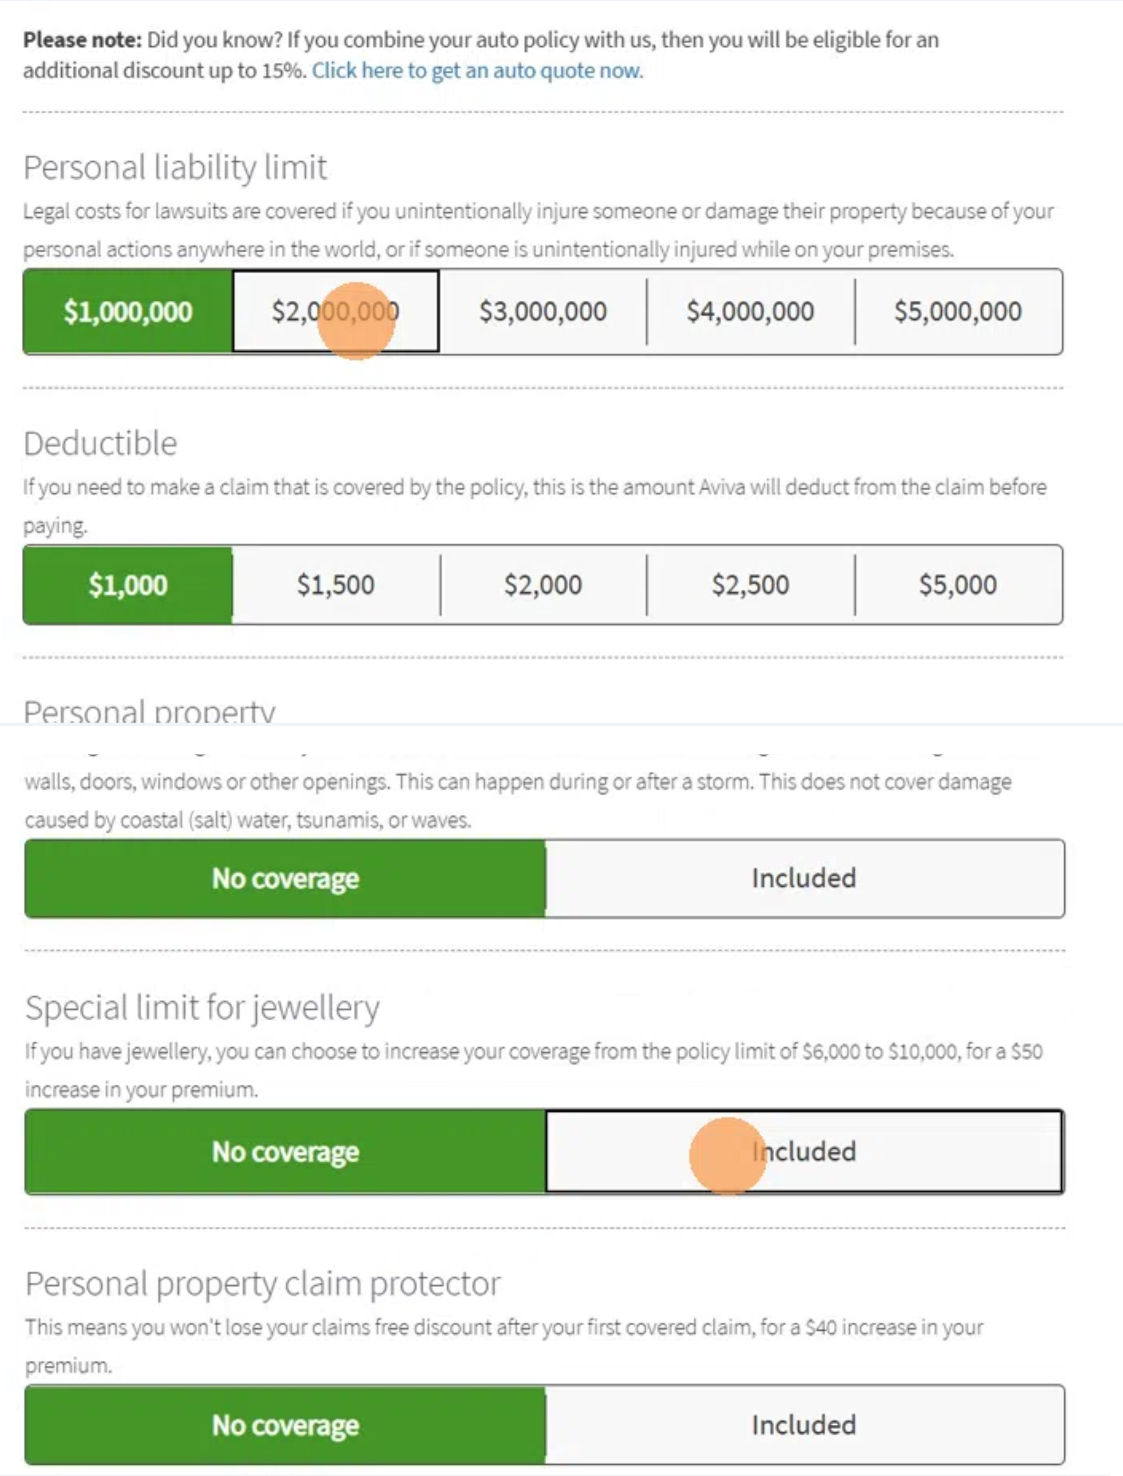
Task: Choose $2,000,000 personal liability limit
Action: [336, 311]
